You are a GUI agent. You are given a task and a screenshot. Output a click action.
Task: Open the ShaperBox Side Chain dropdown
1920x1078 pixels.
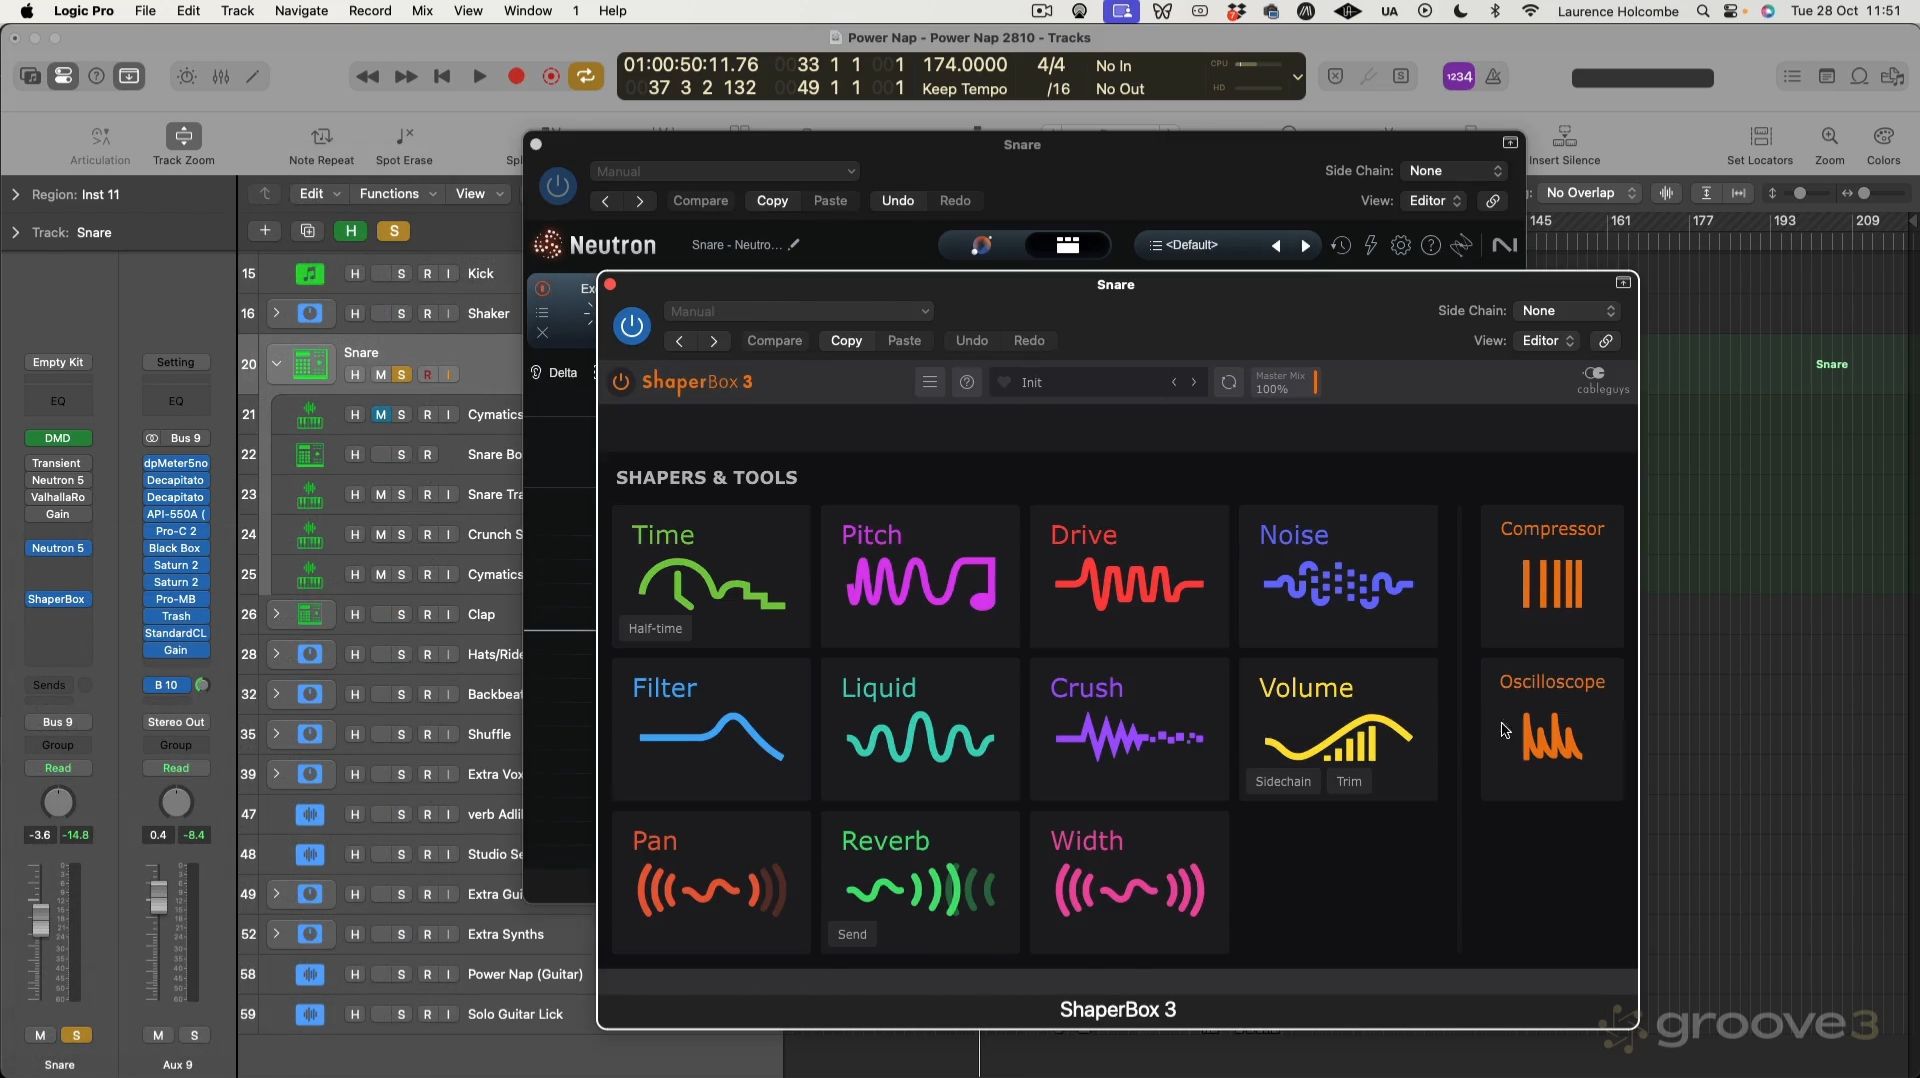1566,311
